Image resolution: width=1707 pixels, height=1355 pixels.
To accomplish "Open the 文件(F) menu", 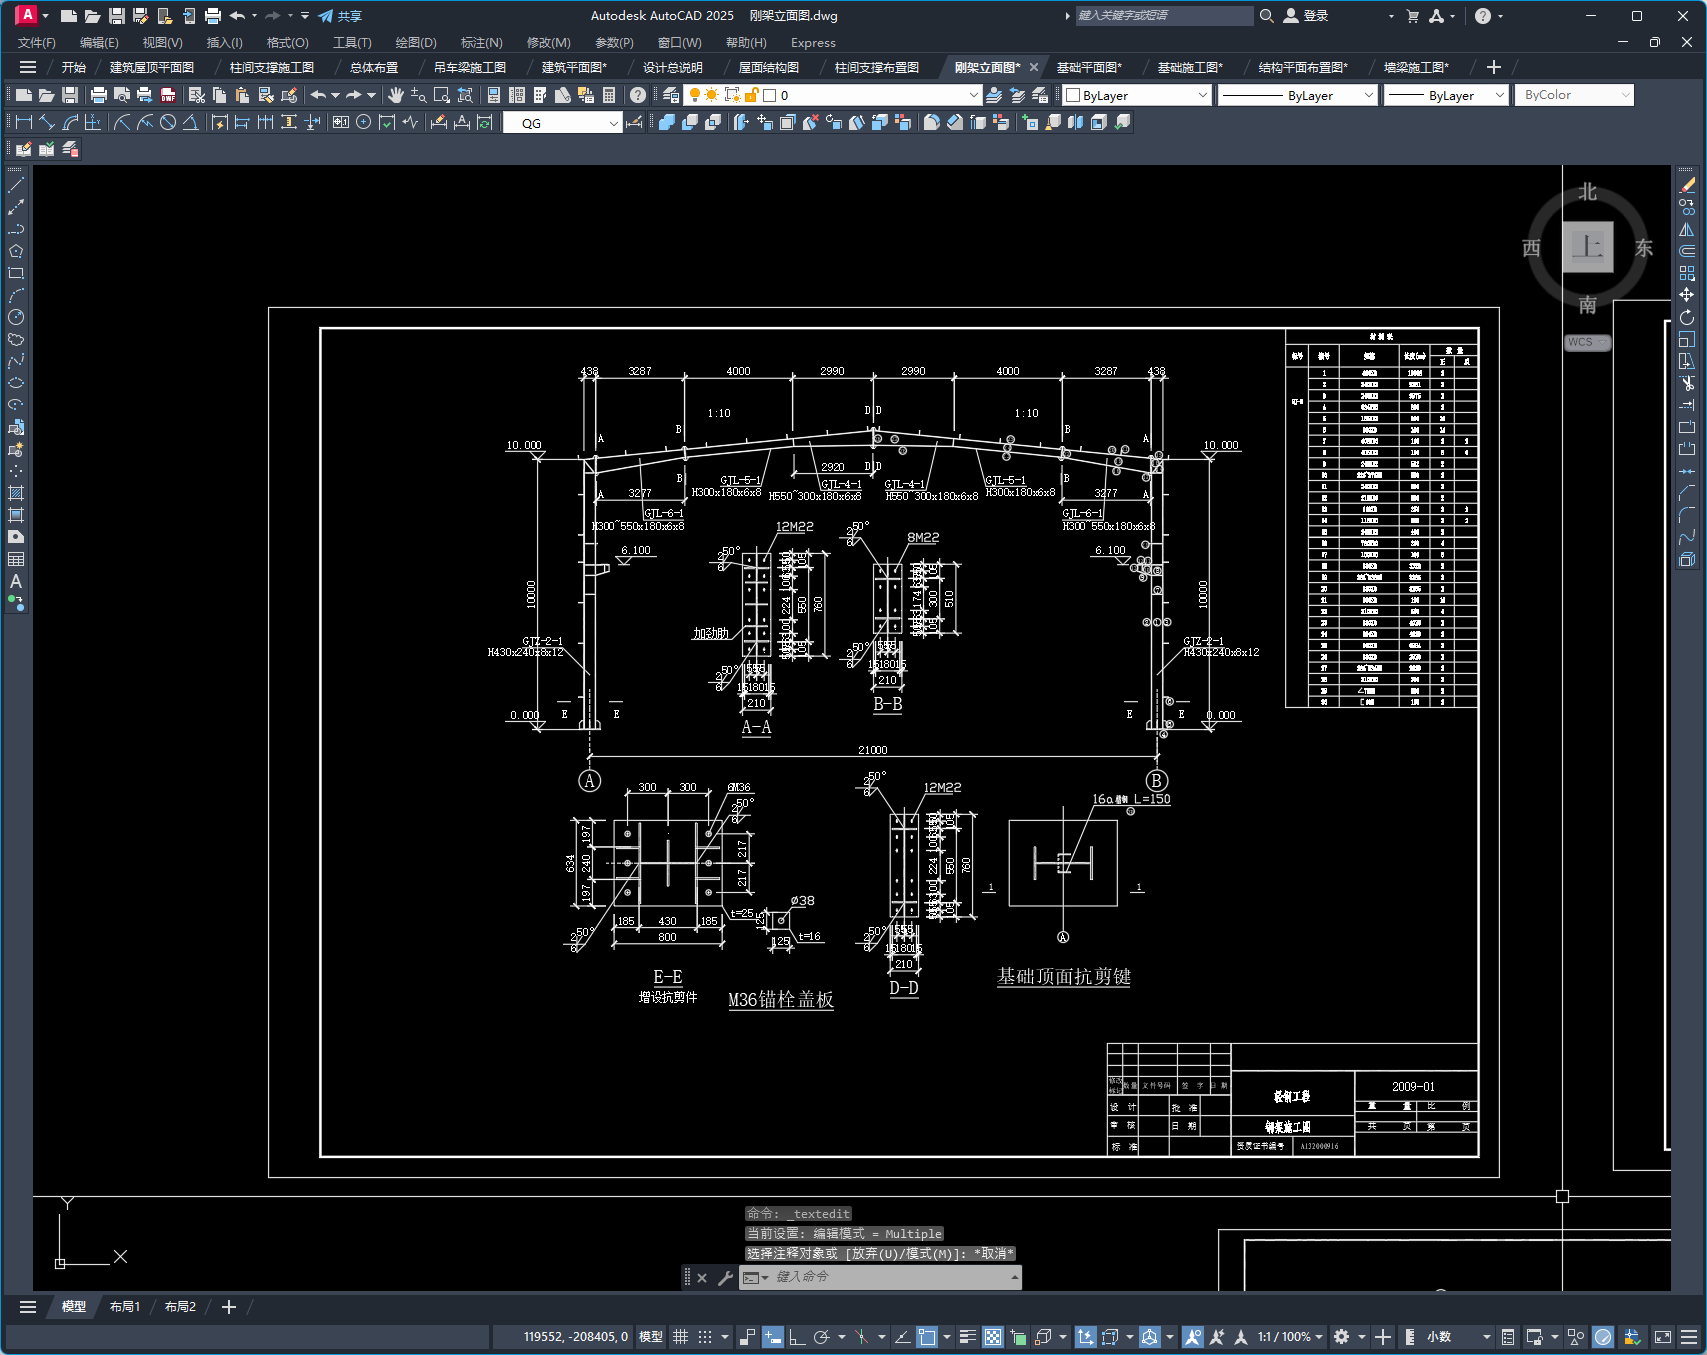I will [x=37, y=42].
